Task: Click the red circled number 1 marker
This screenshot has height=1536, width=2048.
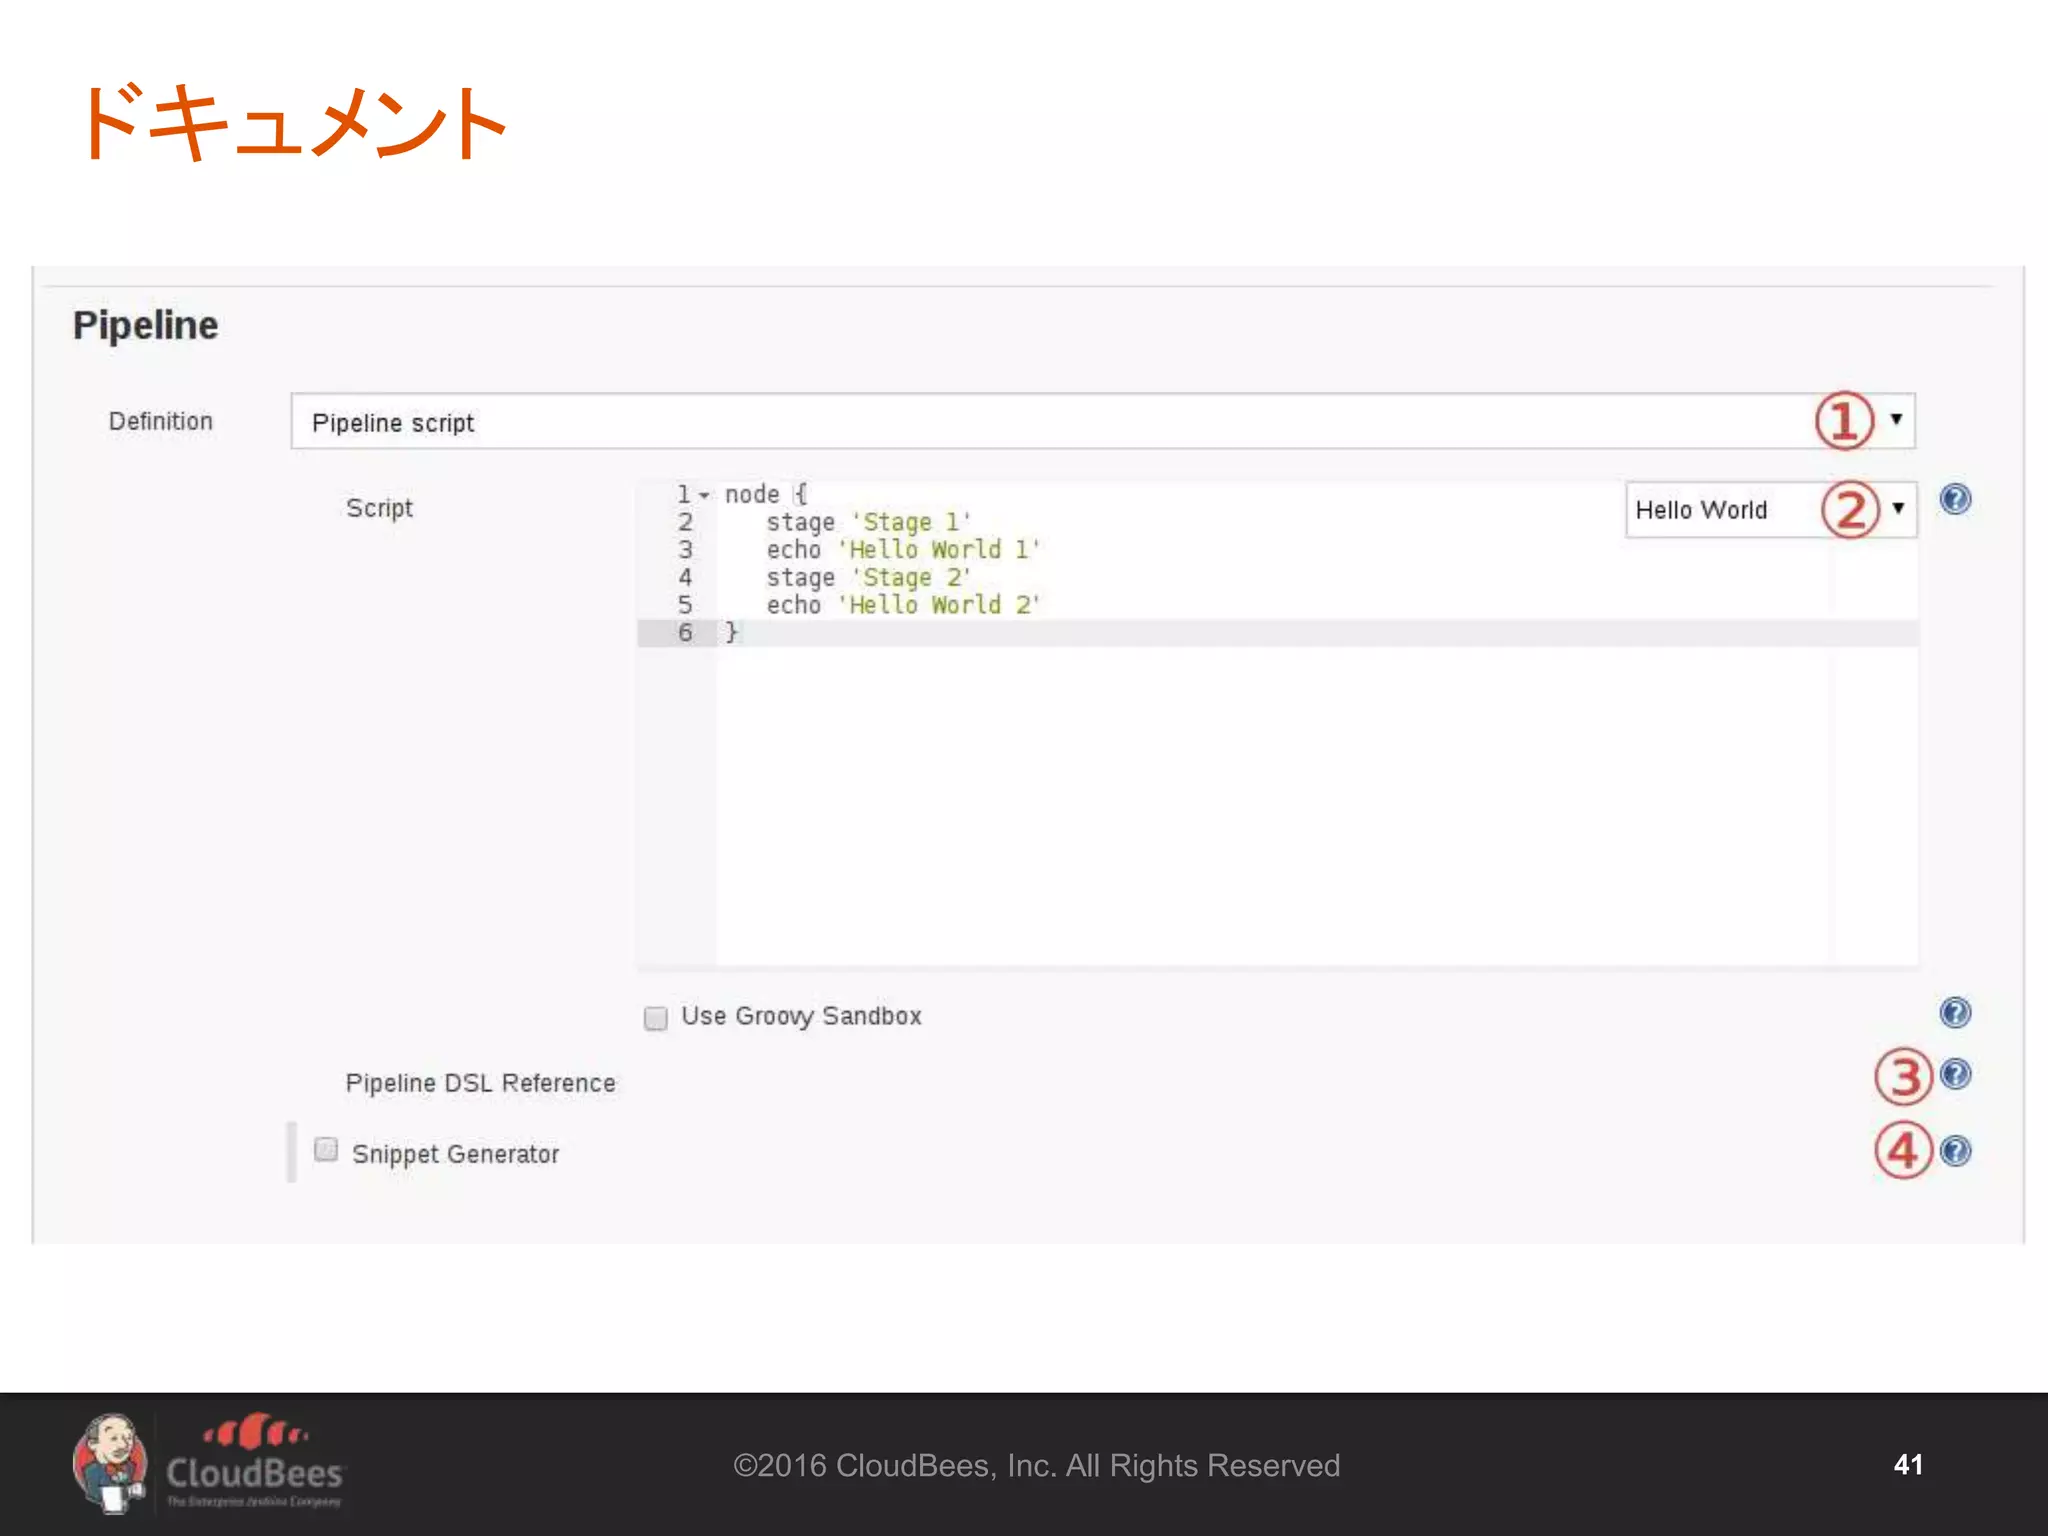Action: (1843, 421)
